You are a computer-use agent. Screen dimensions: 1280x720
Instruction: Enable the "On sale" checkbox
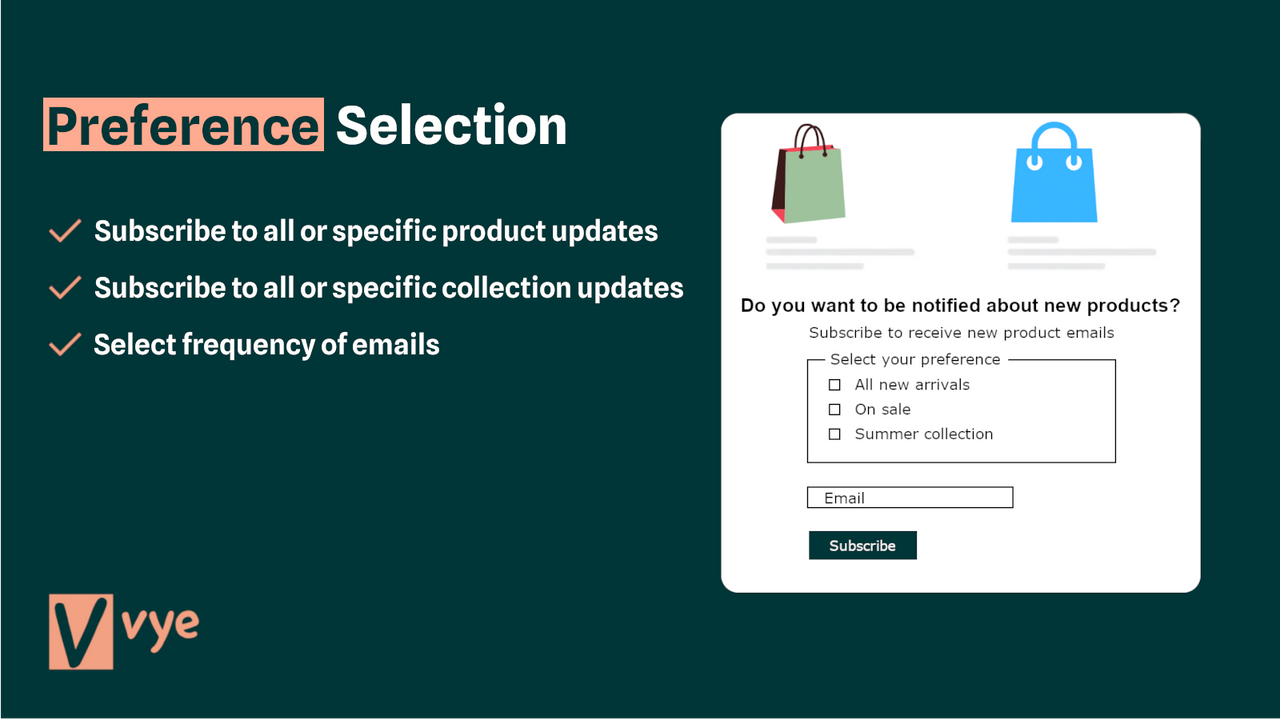pos(834,409)
